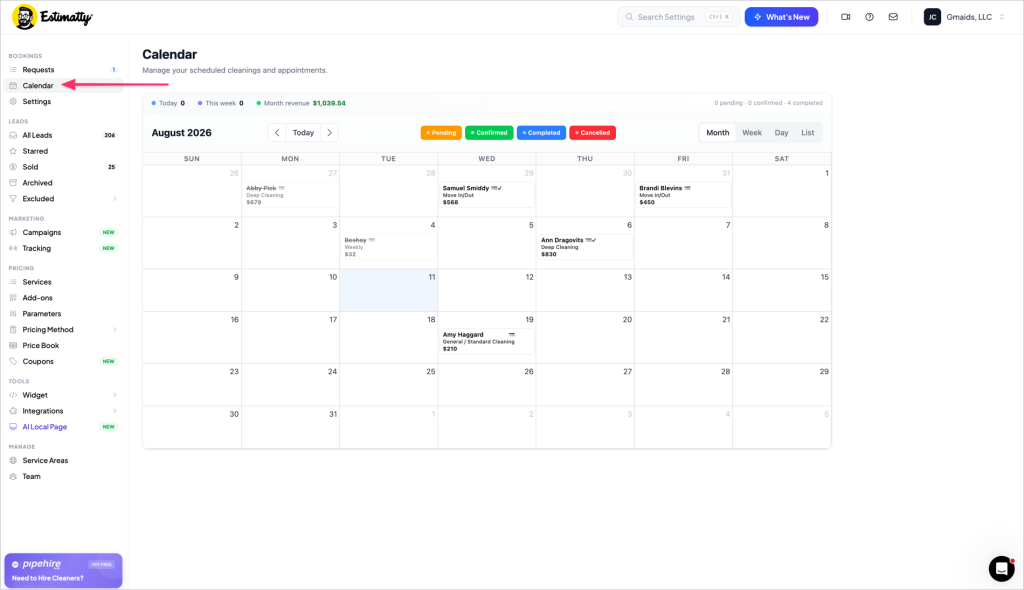The height and width of the screenshot is (590, 1024).
Task: Toggle the Pending status filter
Action: 441,133
